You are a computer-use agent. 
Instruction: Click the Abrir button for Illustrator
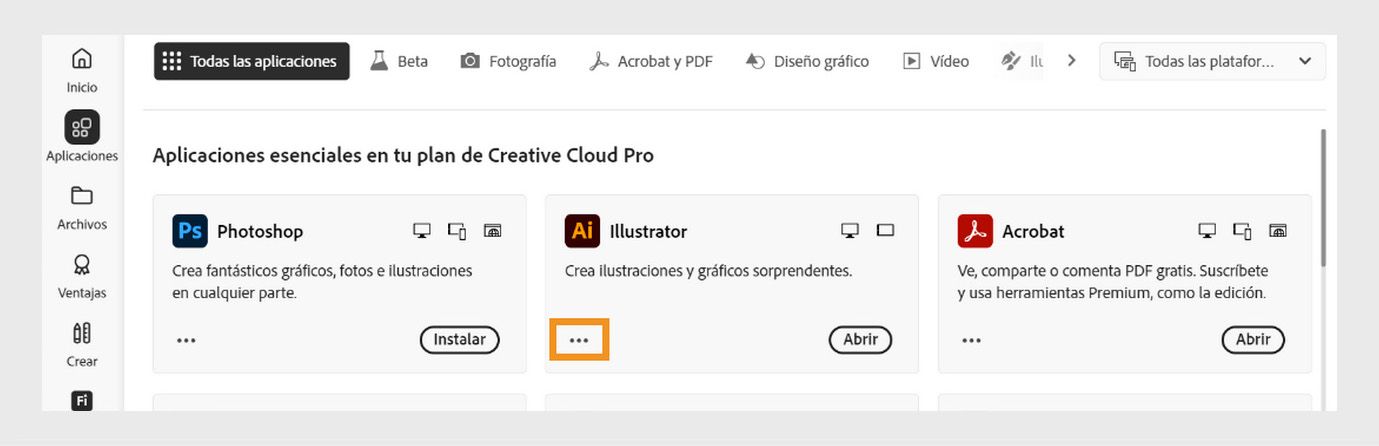point(860,340)
